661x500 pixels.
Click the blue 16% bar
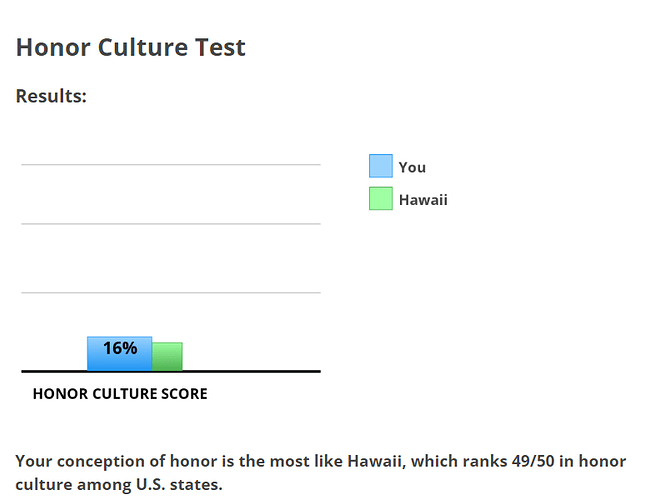coord(119,353)
